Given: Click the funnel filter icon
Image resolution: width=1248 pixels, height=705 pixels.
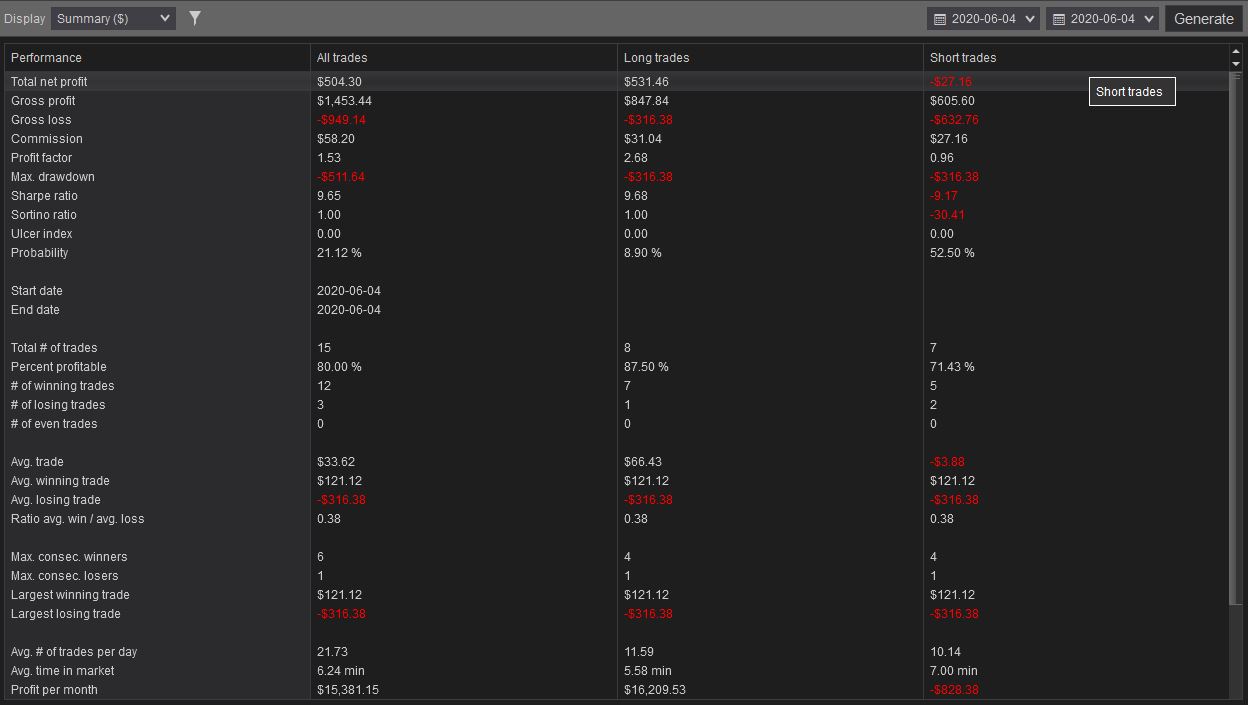Looking at the screenshot, I should [195, 18].
